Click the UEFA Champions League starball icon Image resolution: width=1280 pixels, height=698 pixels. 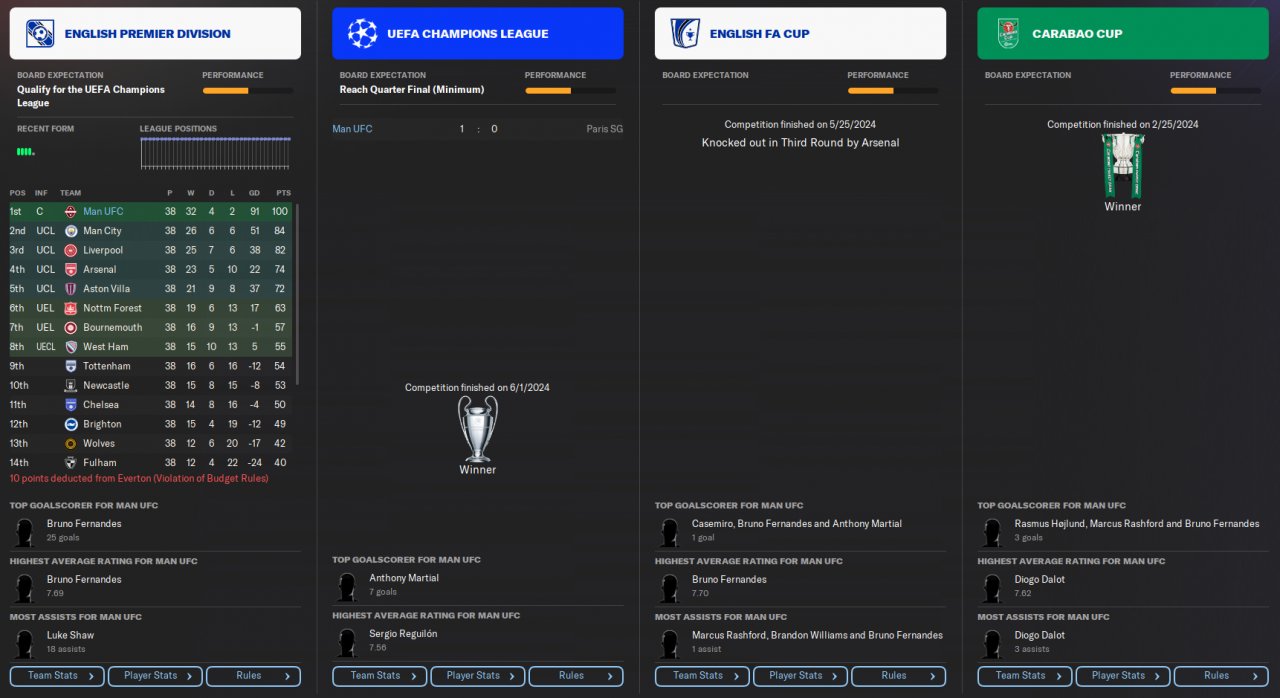362,34
